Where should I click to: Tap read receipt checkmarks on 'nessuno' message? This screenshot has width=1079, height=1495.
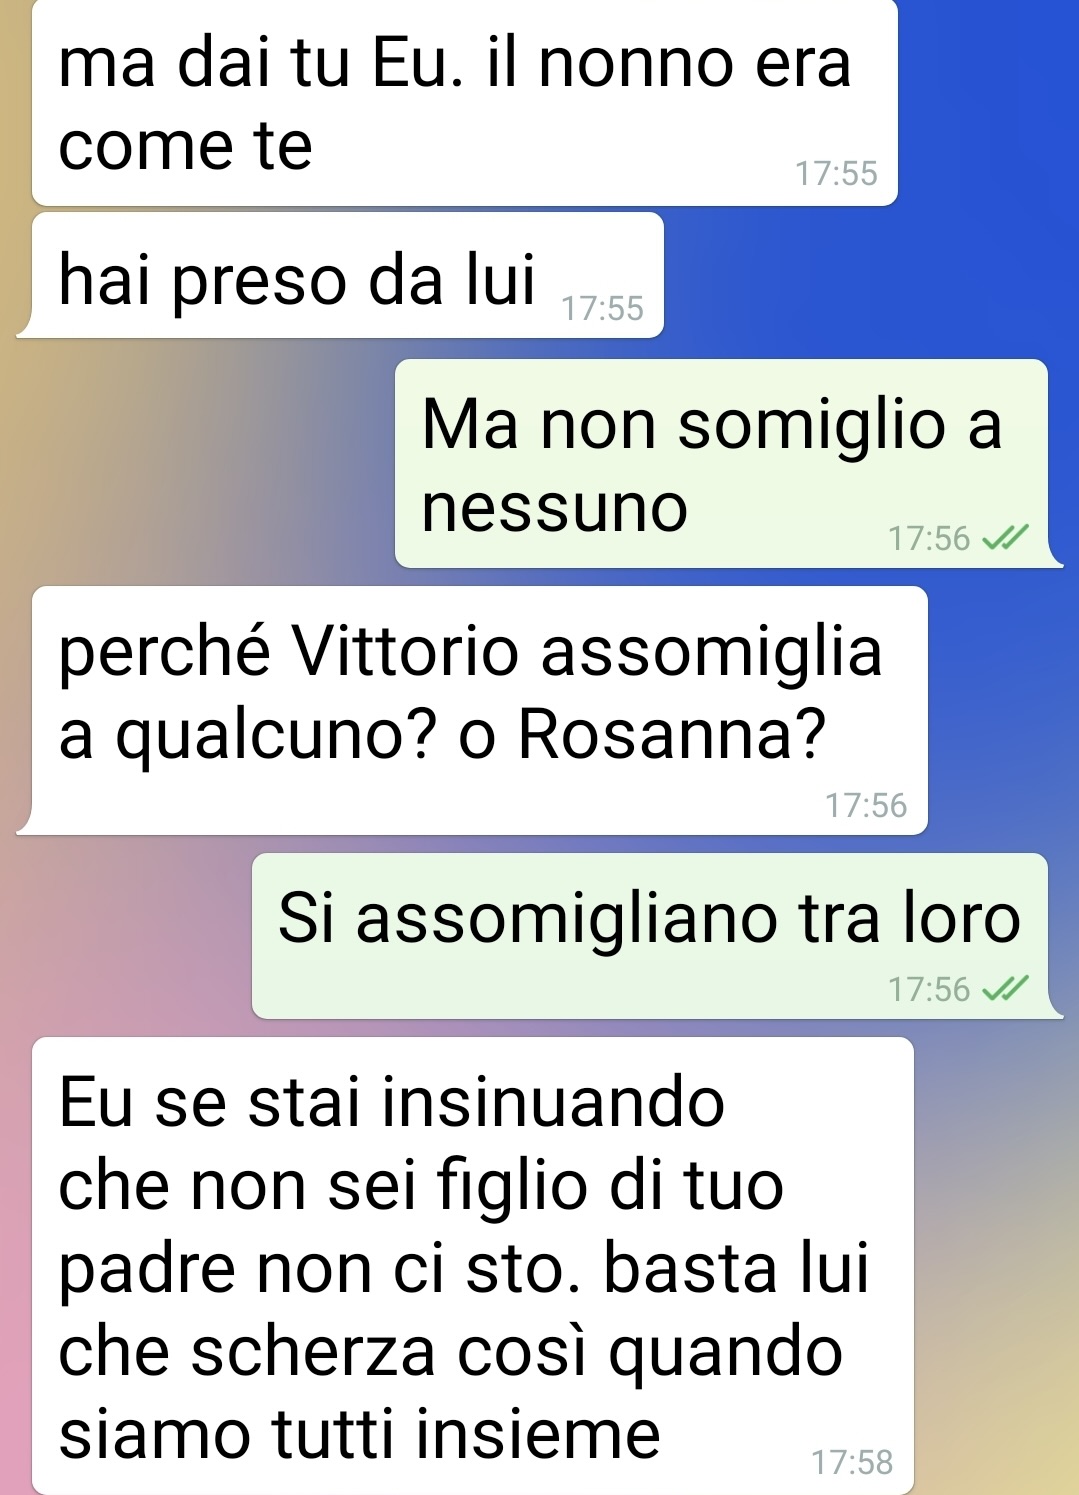pyautogui.click(x=1004, y=539)
